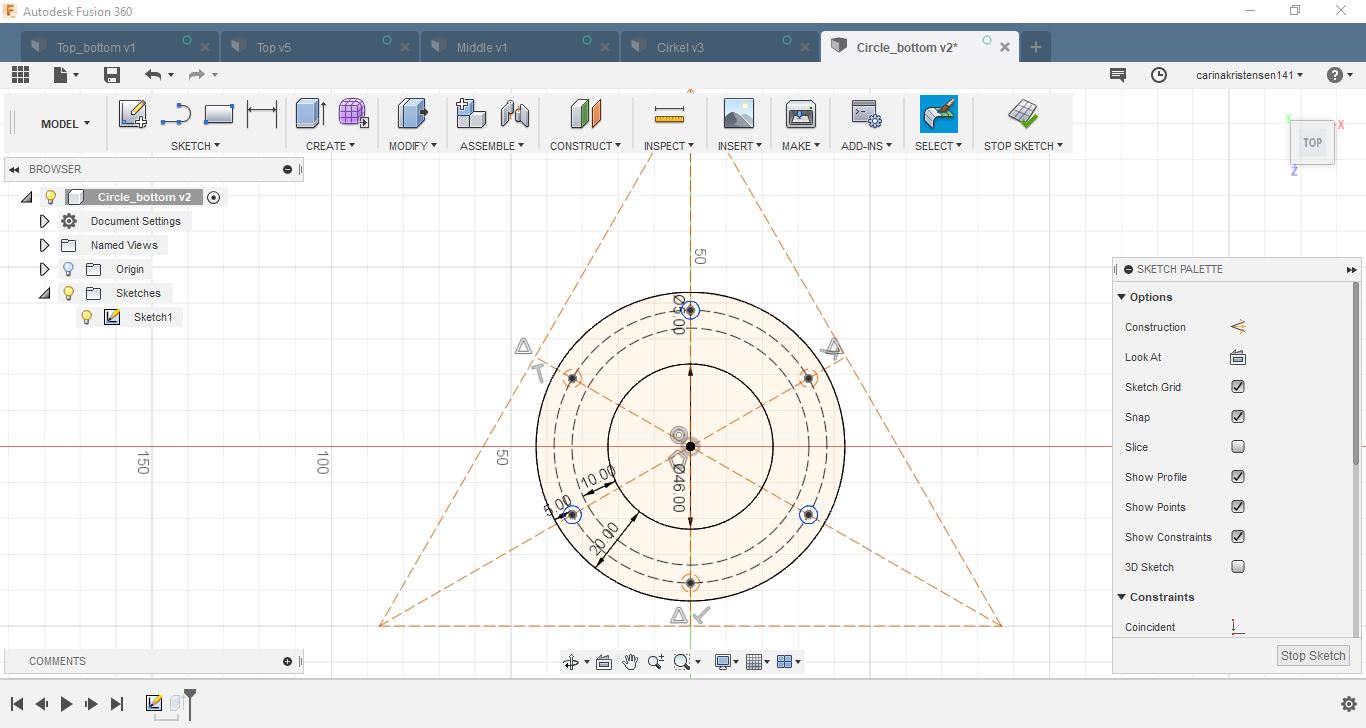The image size is (1366, 728).
Task: Click the Save floppy disk icon
Action: pyautogui.click(x=112, y=75)
